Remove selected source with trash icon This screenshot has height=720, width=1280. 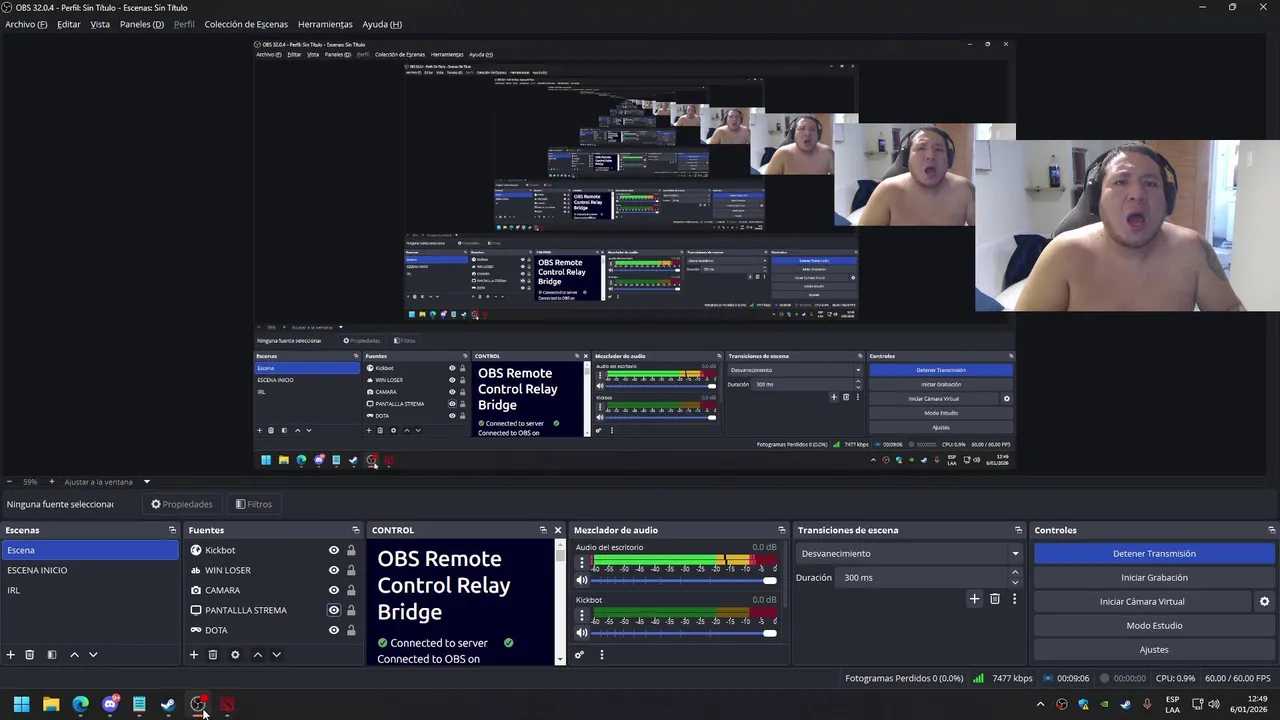tap(213, 655)
